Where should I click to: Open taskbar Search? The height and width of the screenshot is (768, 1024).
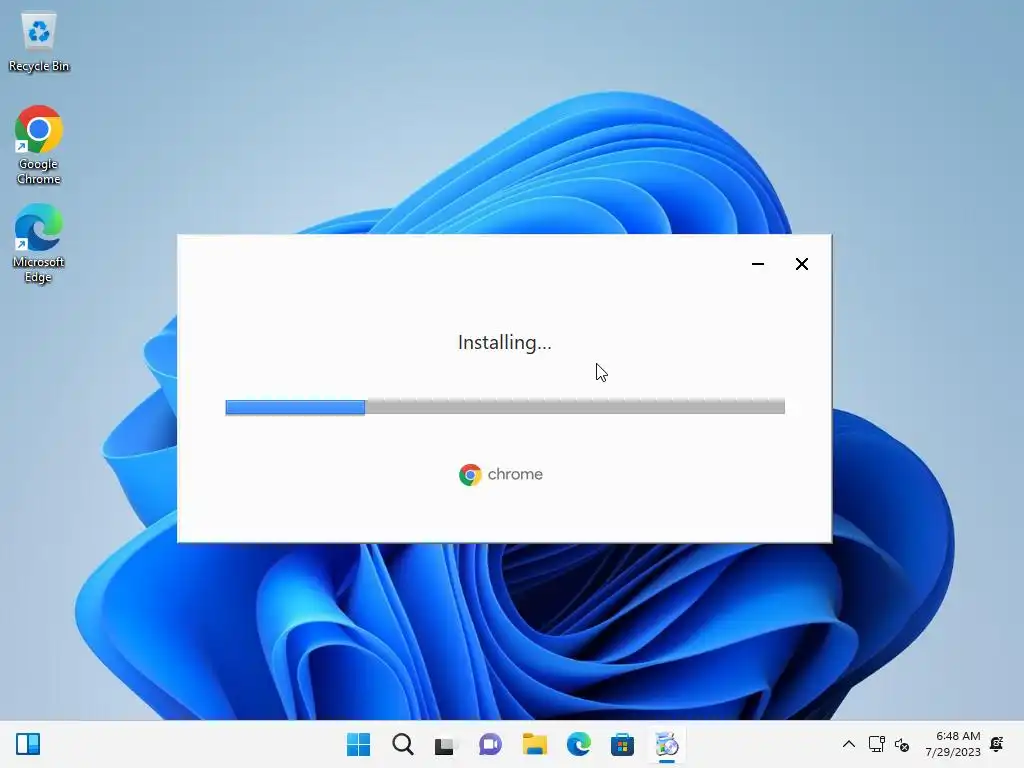click(x=403, y=744)
